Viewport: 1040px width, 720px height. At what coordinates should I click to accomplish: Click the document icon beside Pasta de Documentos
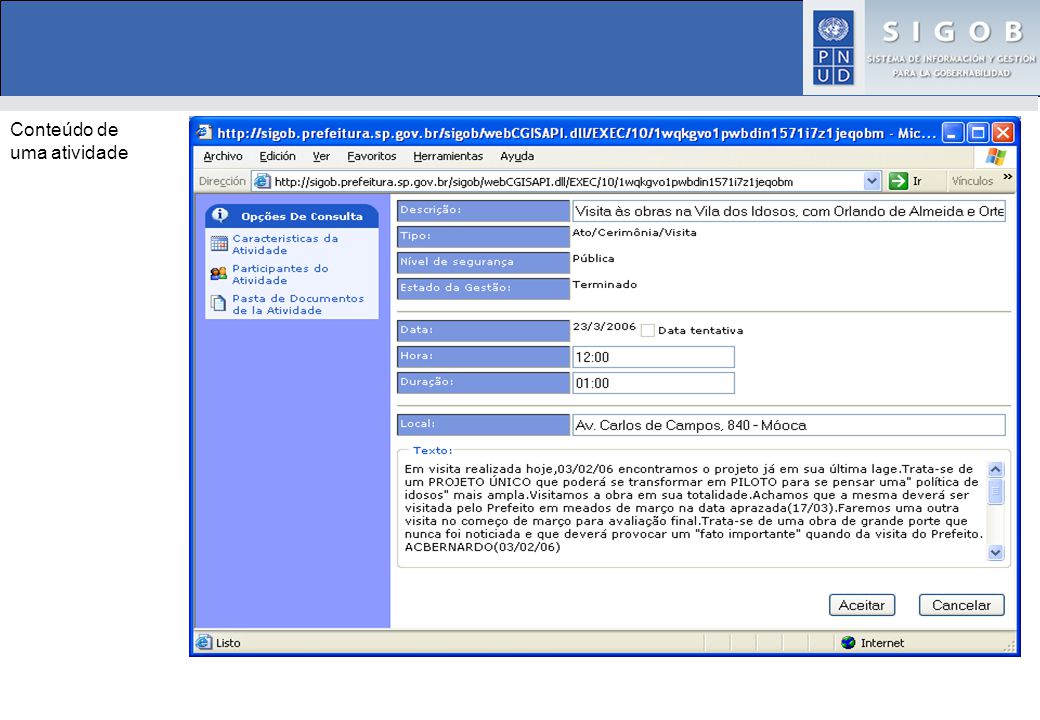[x=218, y=303]
